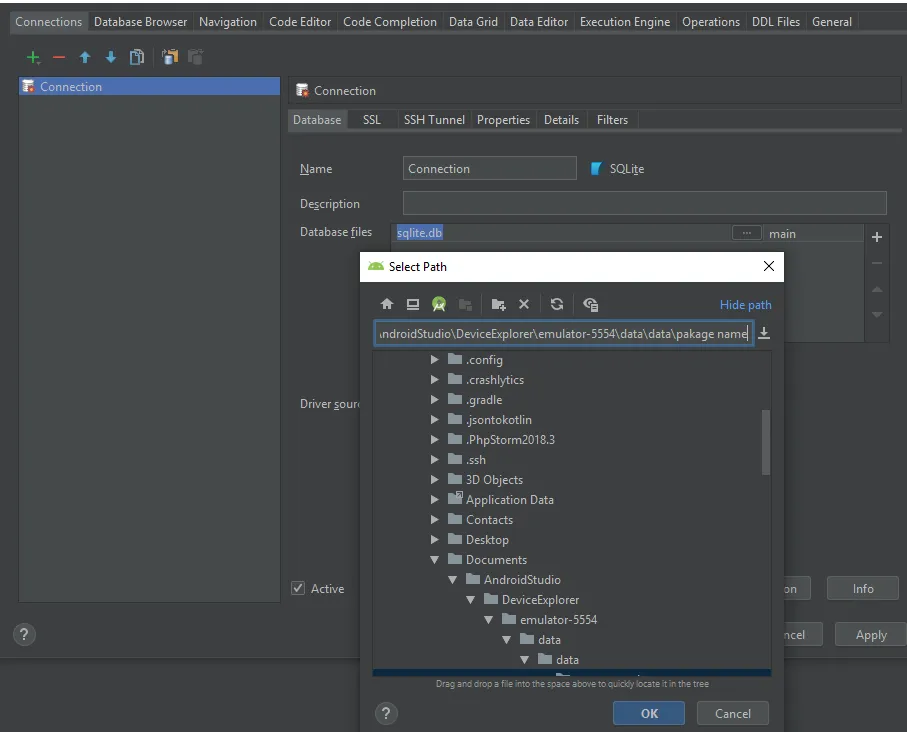Image resolution: width=907 pixels, height=732 pixels.
Task: Collapse the emulator-5554 folder node
Action: 488,620
